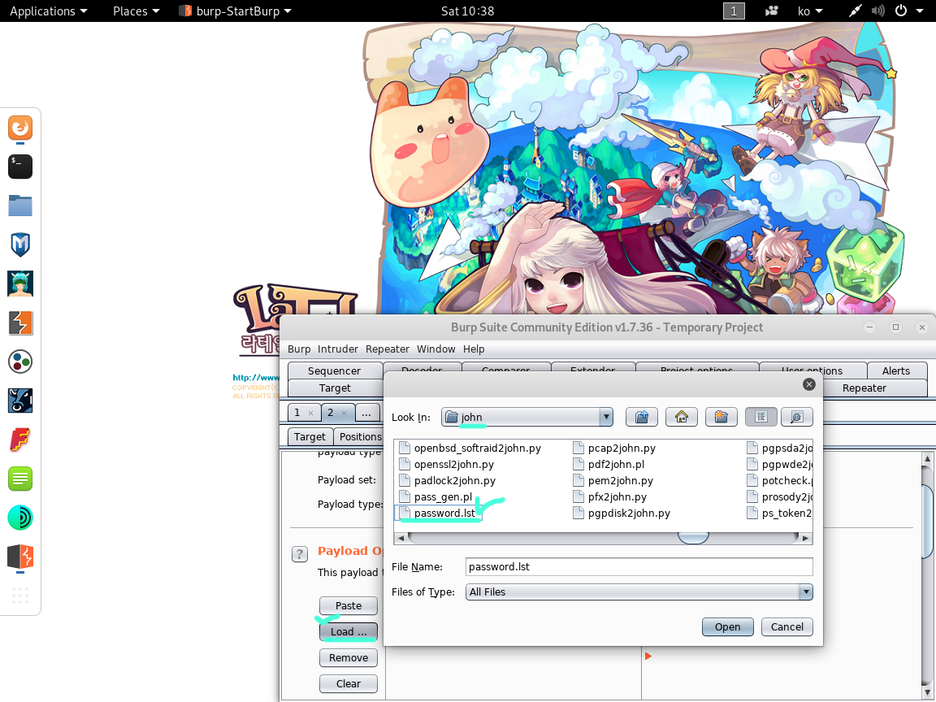Screen dimensions: 936x702
Task: Switch to Repeater tab on right
Action: coord(864,388)
